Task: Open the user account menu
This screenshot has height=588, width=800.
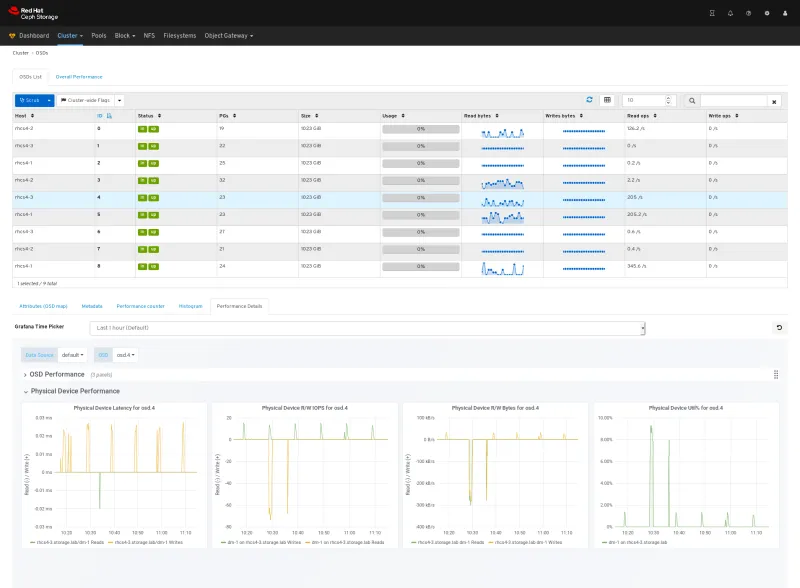Action: tap(784, 13)
